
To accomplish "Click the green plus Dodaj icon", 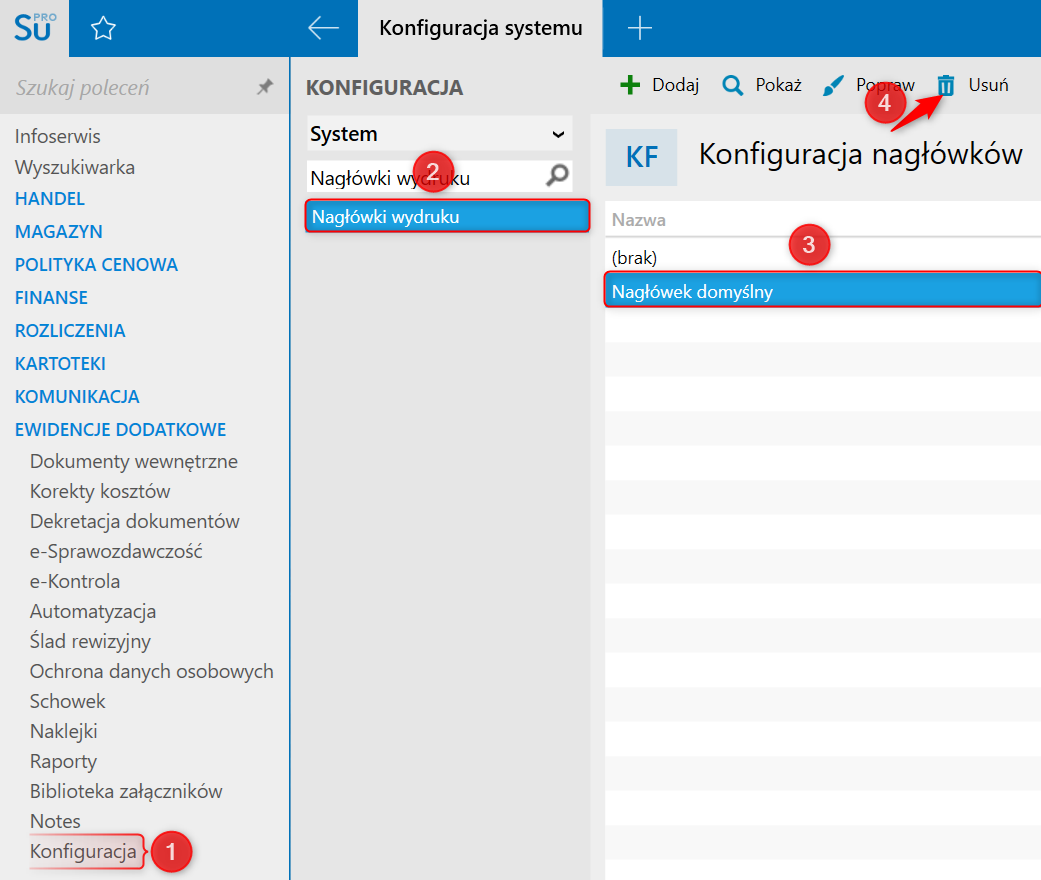I will [629, 85].
